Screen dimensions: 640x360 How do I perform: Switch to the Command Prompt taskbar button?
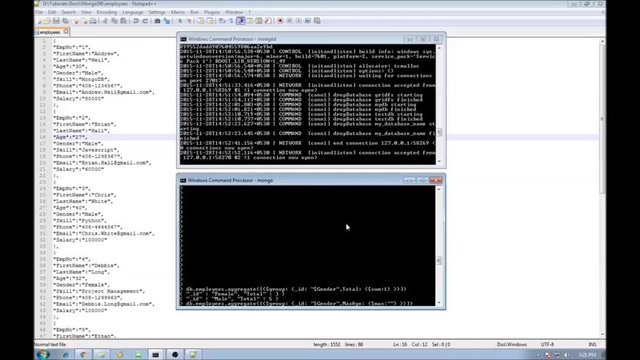tap(156, 355)
